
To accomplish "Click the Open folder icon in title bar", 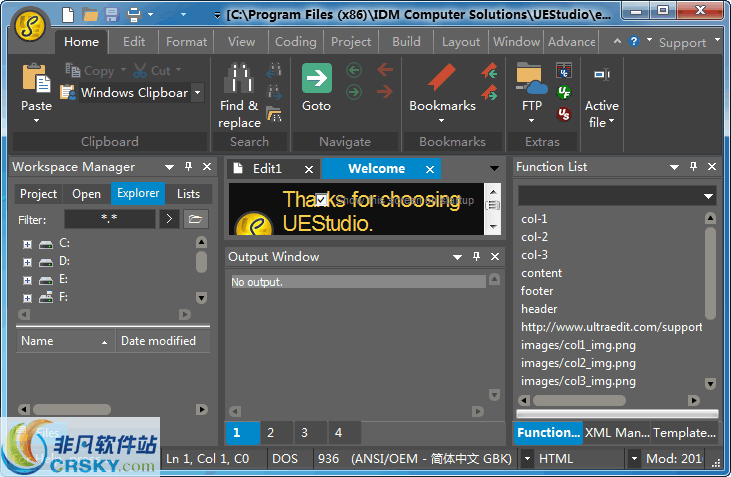I will [x=90, y=14].
